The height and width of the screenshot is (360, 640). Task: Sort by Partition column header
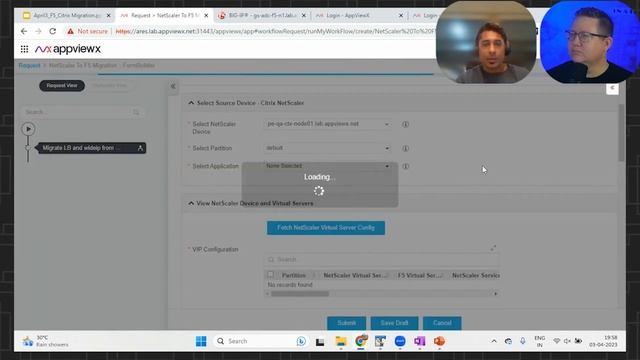click(x=293, y=276)
